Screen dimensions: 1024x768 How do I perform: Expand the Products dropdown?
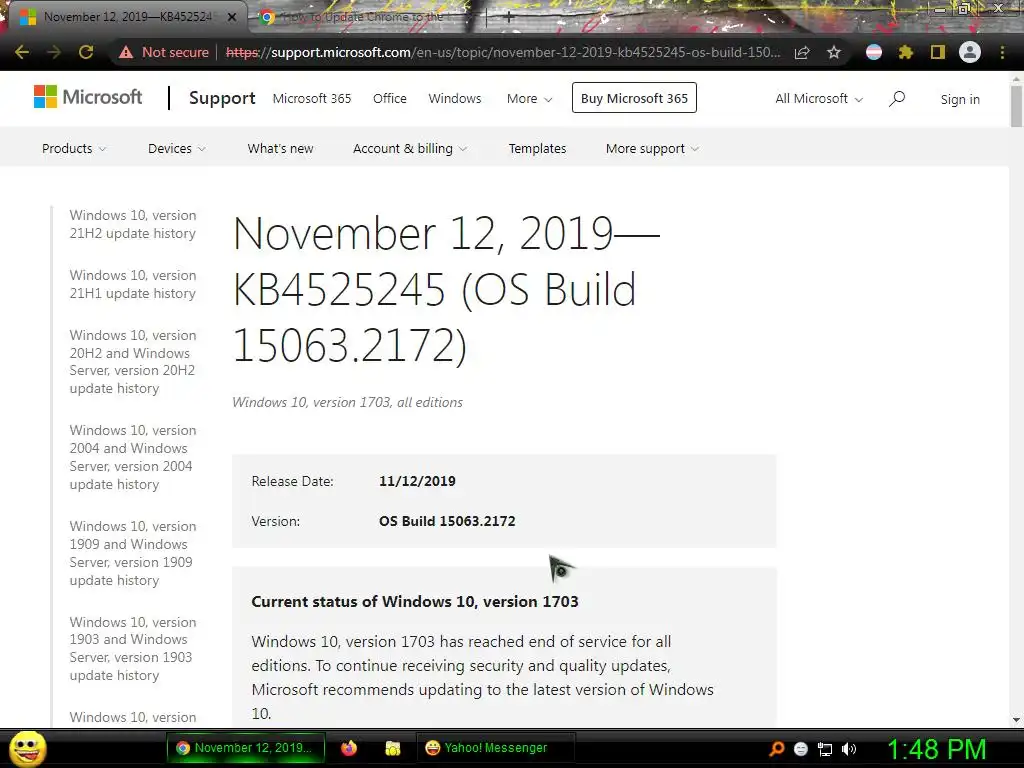[x=74, y=148]
